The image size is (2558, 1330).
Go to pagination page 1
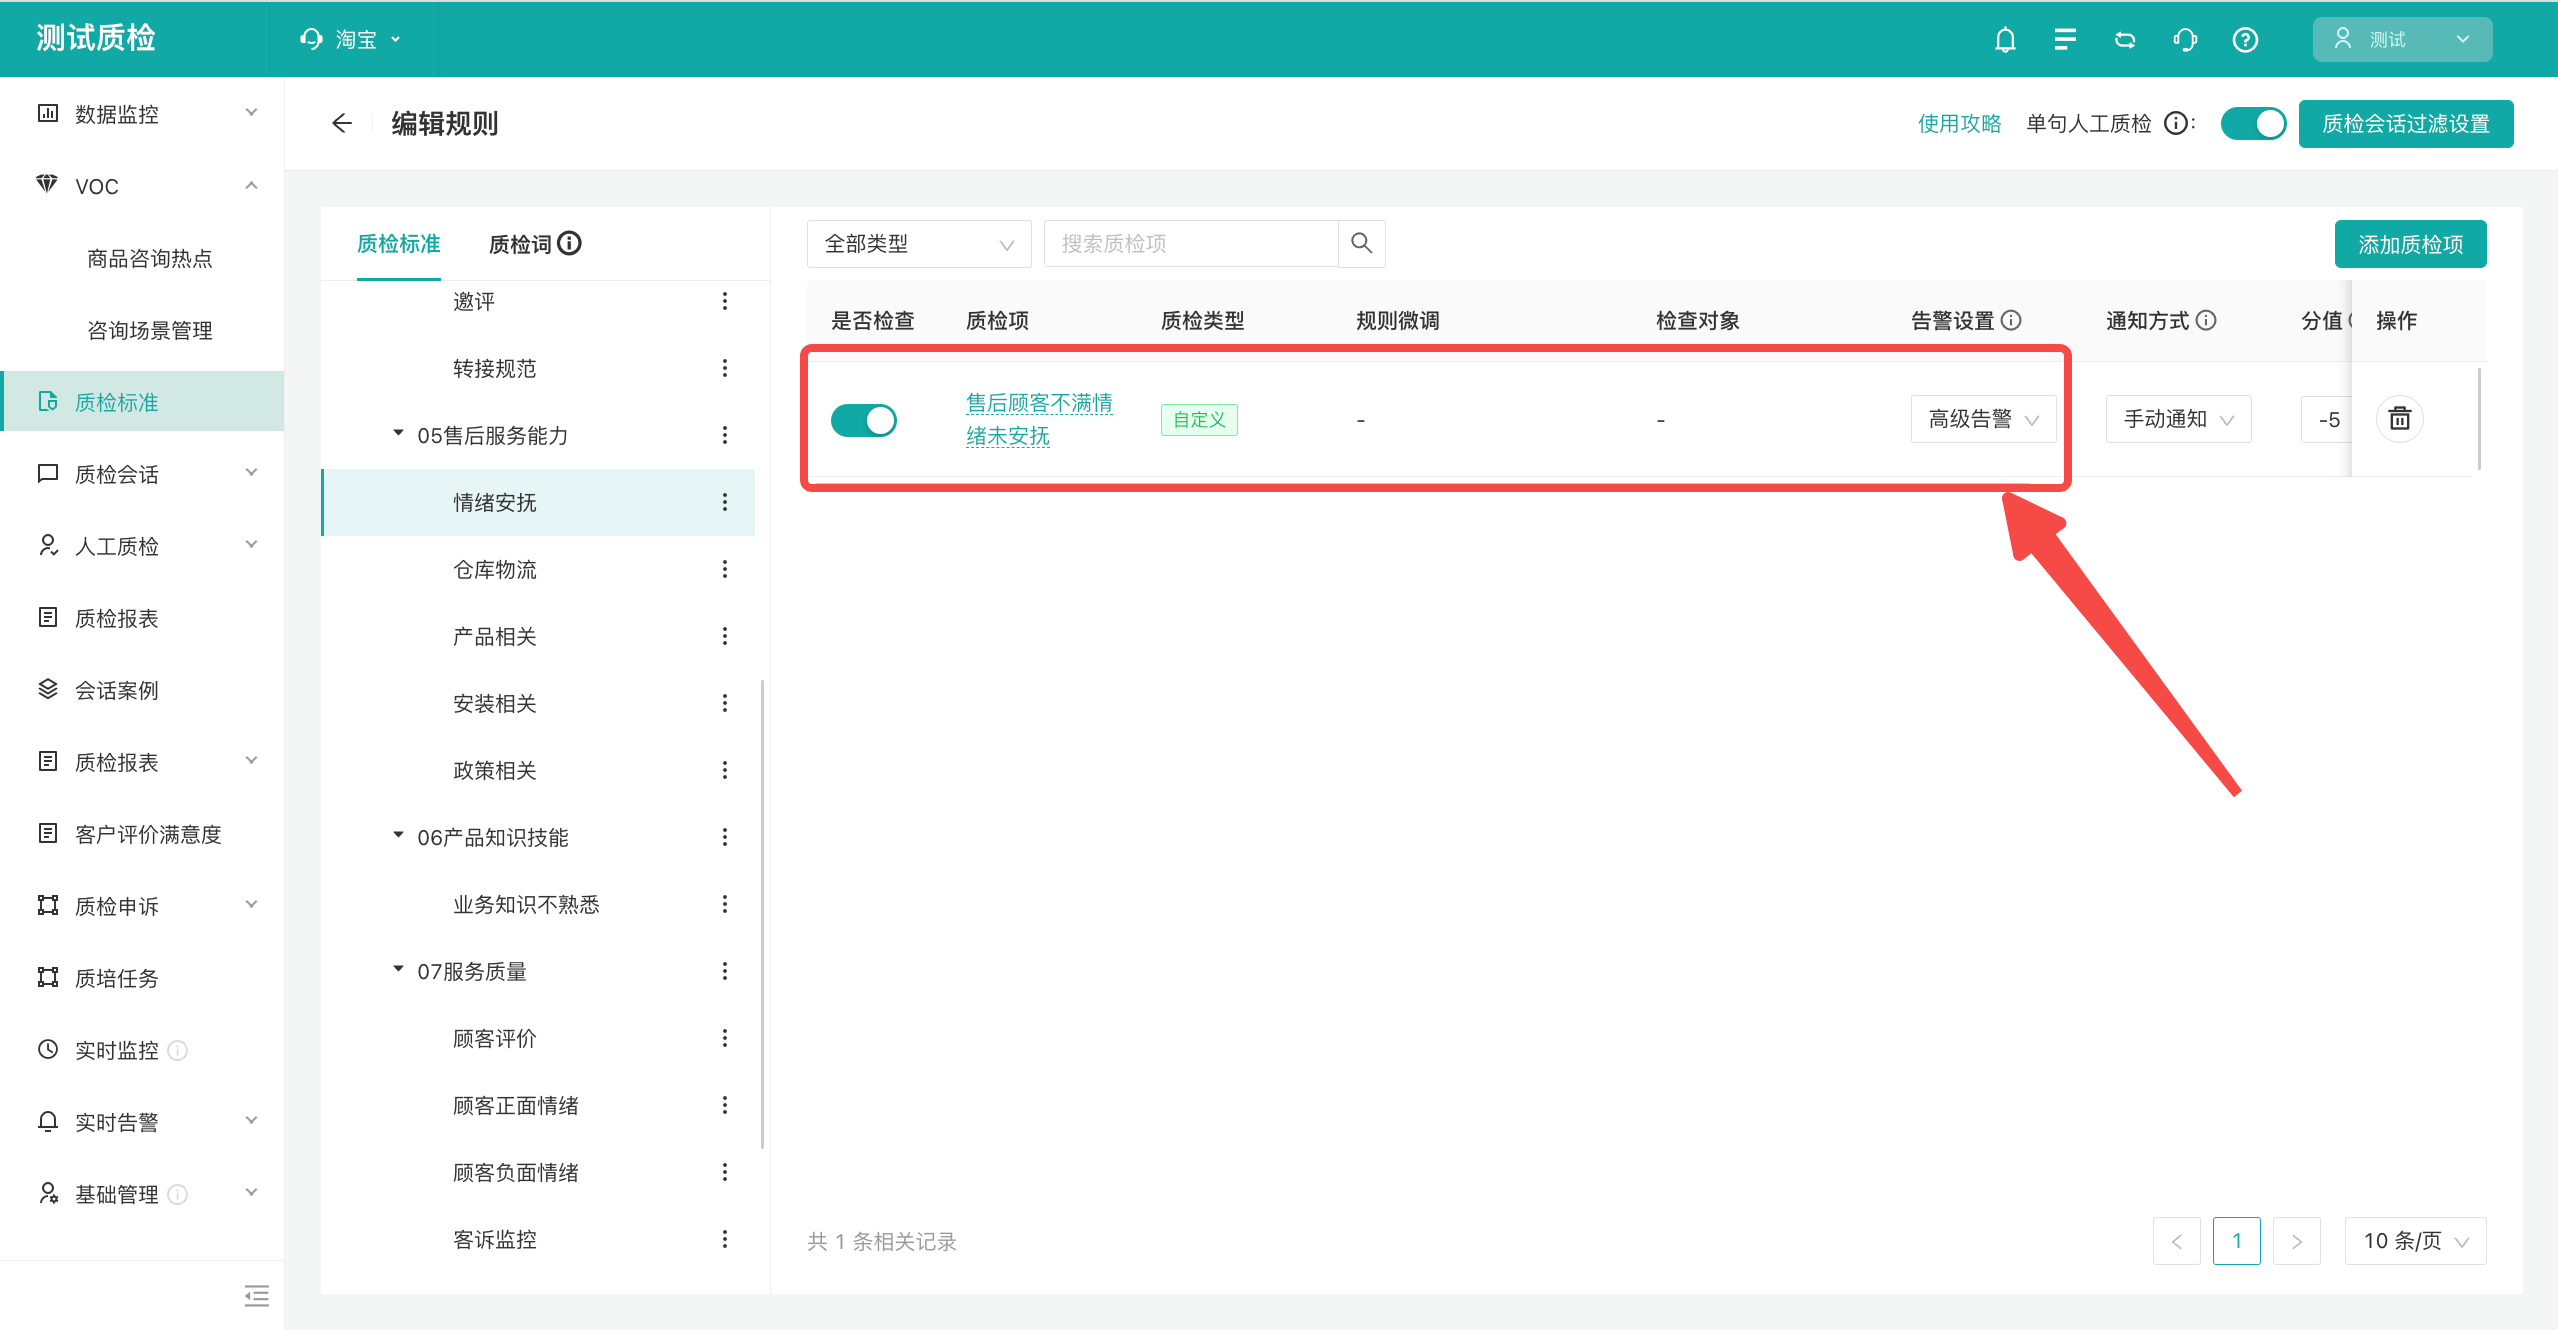click(x=2237, y=1241)
